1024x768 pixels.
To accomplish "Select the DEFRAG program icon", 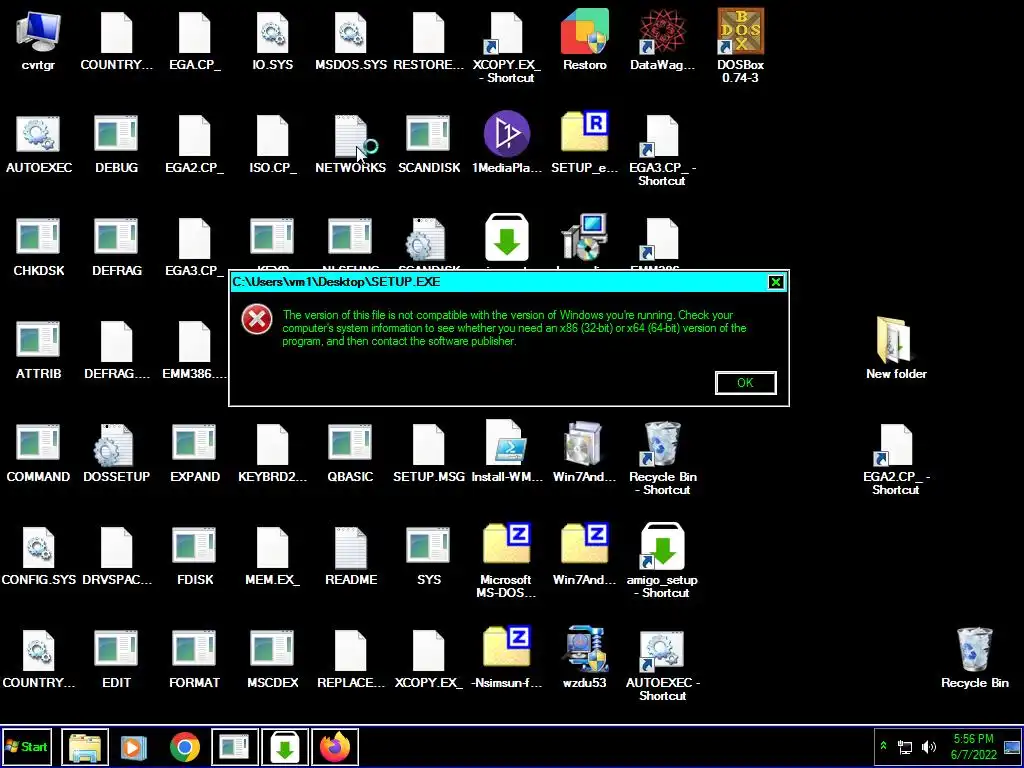I will pos(116,247).
